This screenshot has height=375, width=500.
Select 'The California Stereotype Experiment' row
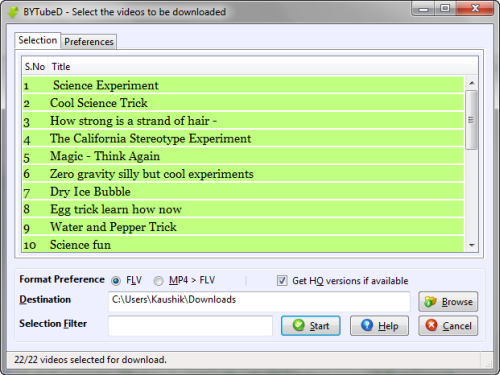coord(243,139)
